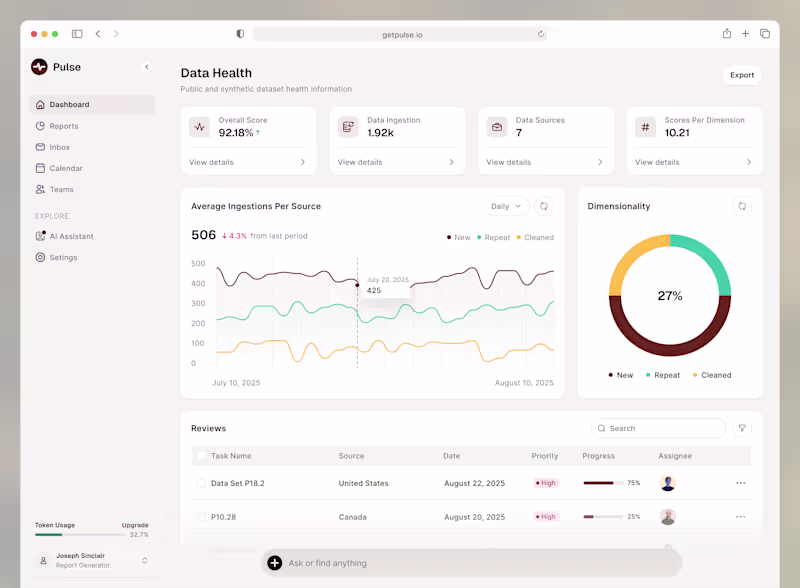Click the Ask or find anything field
800x588 pixels.
tap(472, 563)
